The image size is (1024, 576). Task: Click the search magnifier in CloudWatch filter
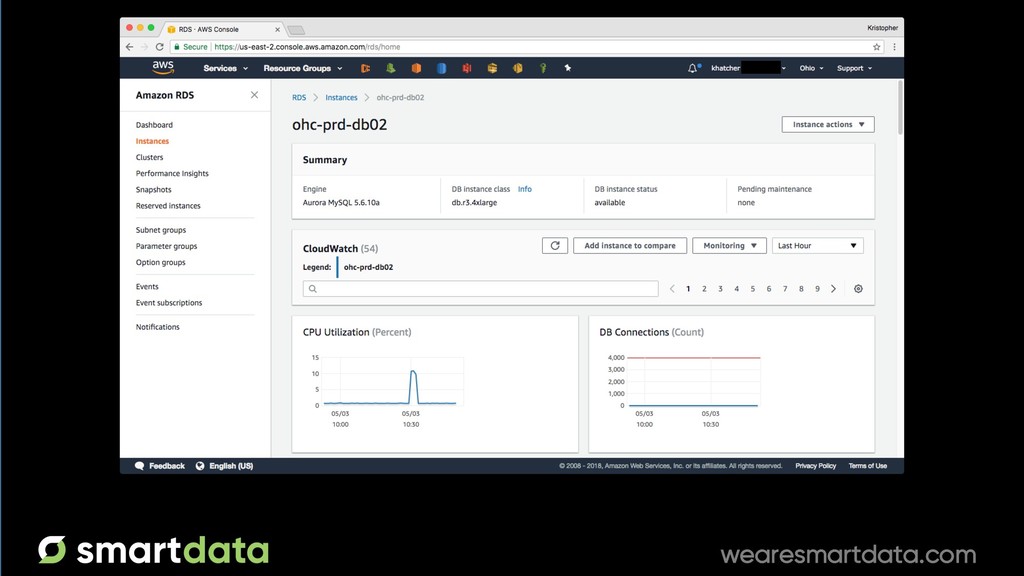tap(313, 289)
